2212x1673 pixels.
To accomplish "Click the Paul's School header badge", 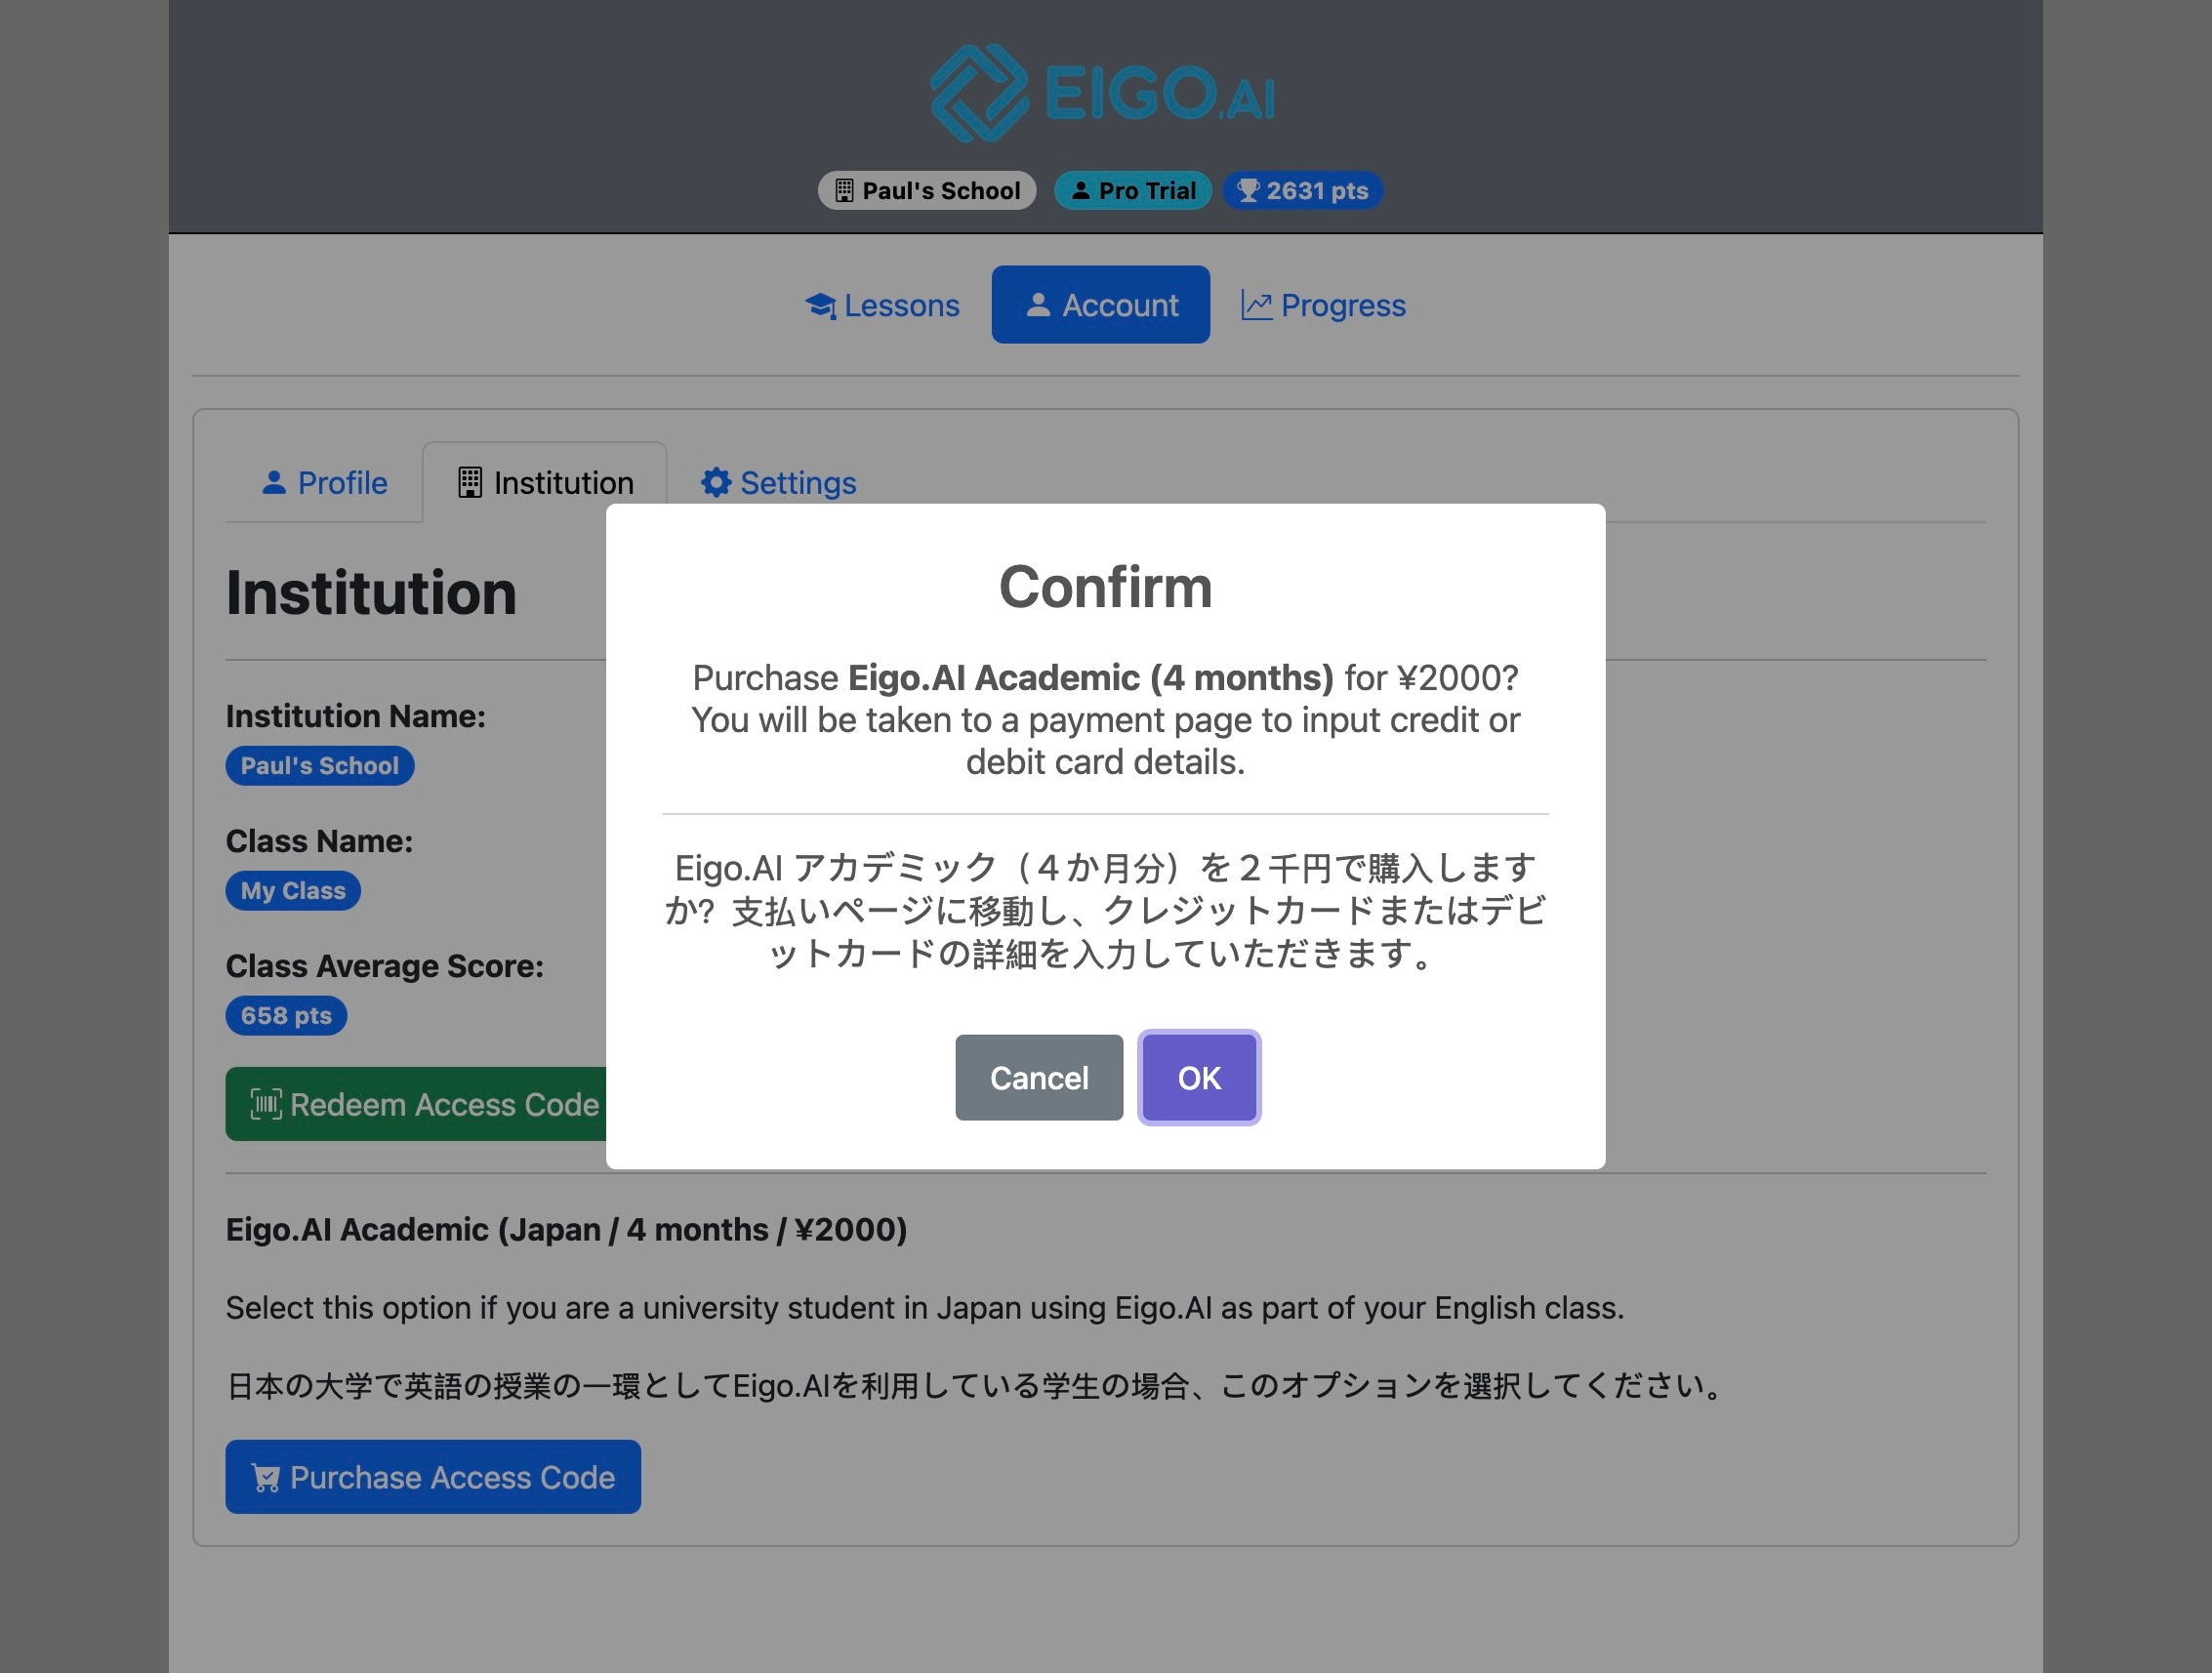I will tap(927, 190).
